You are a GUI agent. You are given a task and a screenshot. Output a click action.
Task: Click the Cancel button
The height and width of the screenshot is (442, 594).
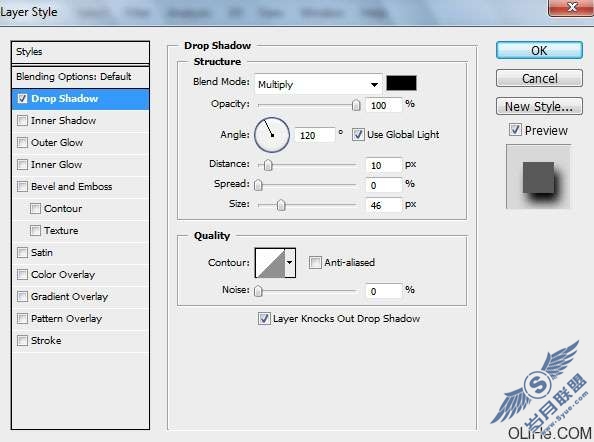coord(539,78)
